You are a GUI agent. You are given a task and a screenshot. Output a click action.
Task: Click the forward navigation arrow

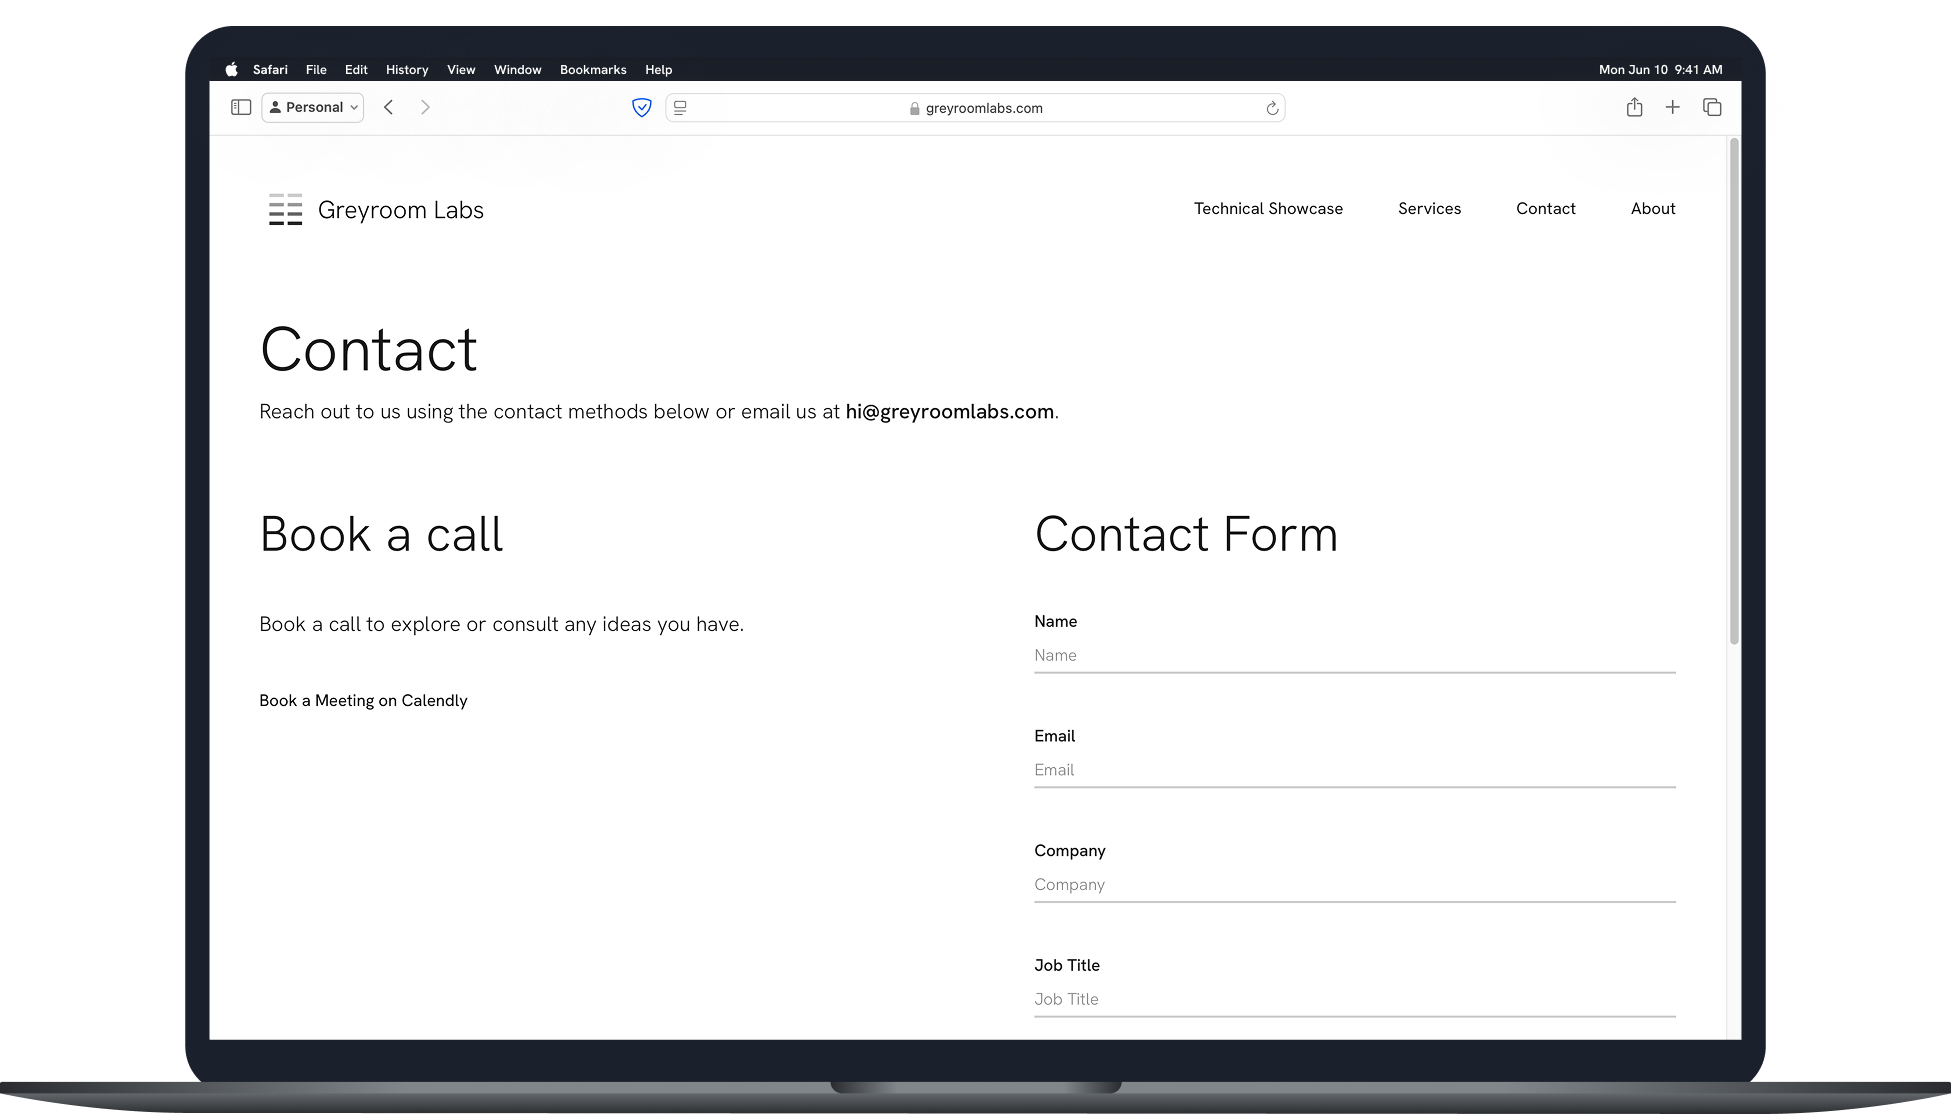click(425, 107)
